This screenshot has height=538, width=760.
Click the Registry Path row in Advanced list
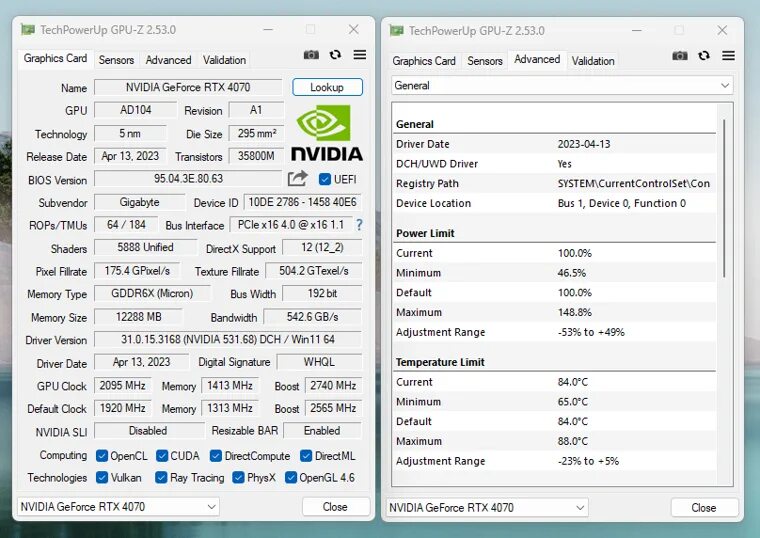point(554,184)
